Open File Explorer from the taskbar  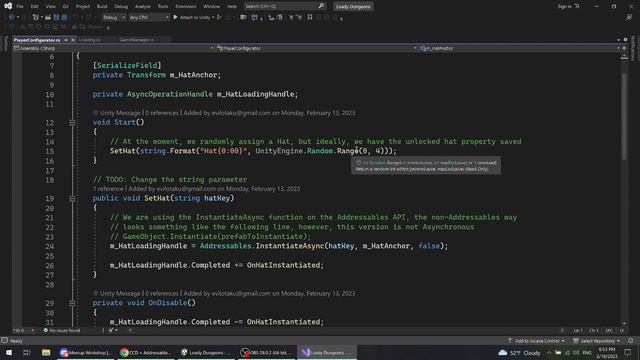click(46, 352)
